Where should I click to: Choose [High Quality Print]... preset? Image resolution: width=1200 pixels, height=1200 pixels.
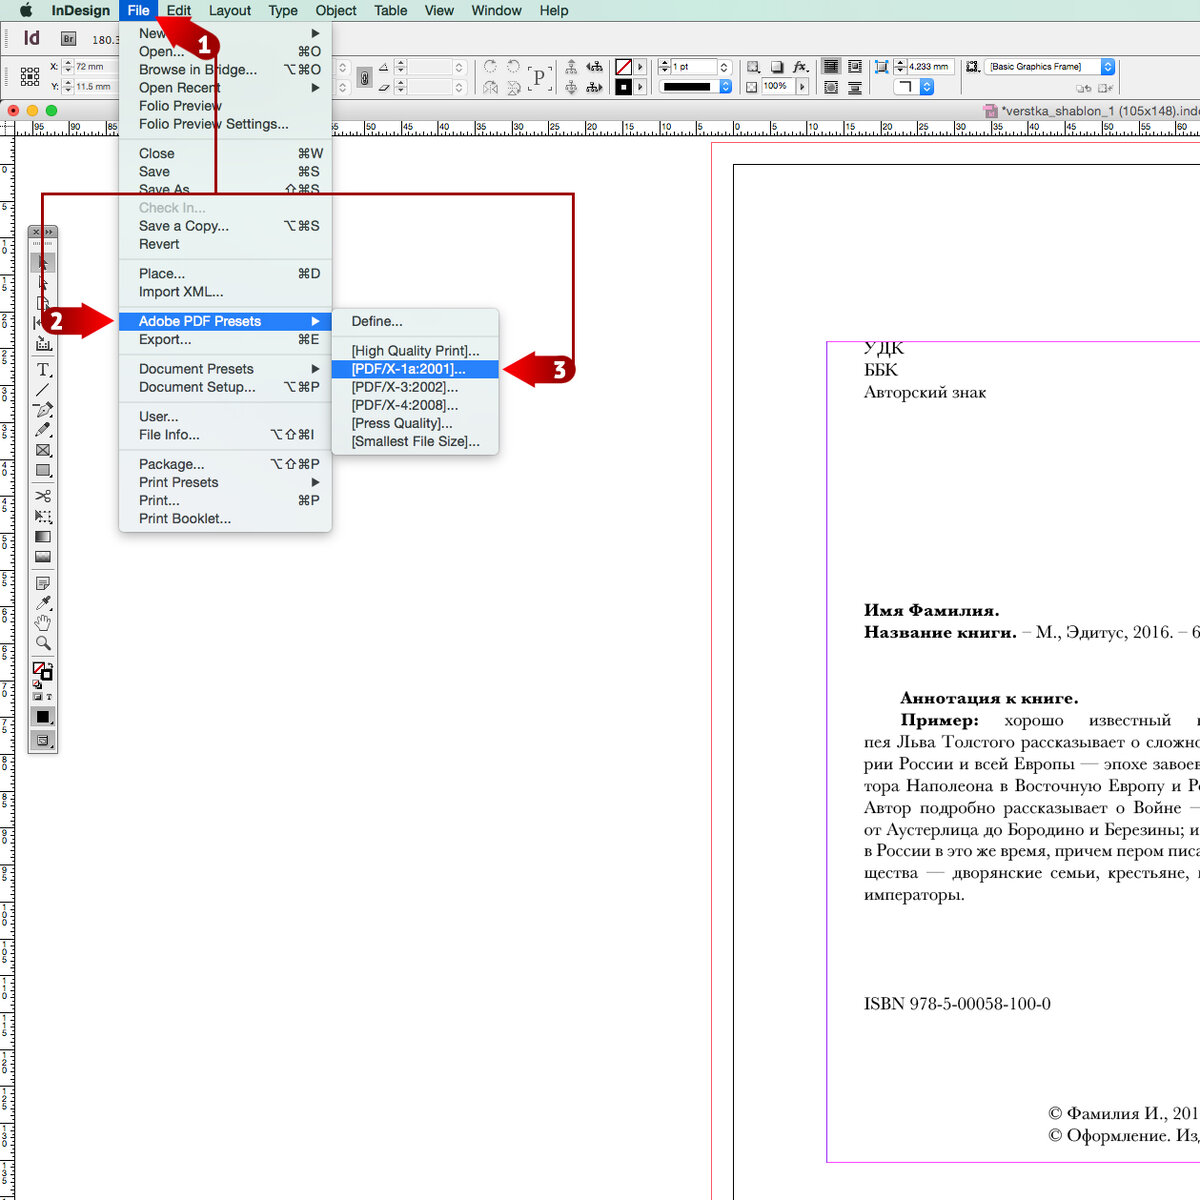coord(415,351)
